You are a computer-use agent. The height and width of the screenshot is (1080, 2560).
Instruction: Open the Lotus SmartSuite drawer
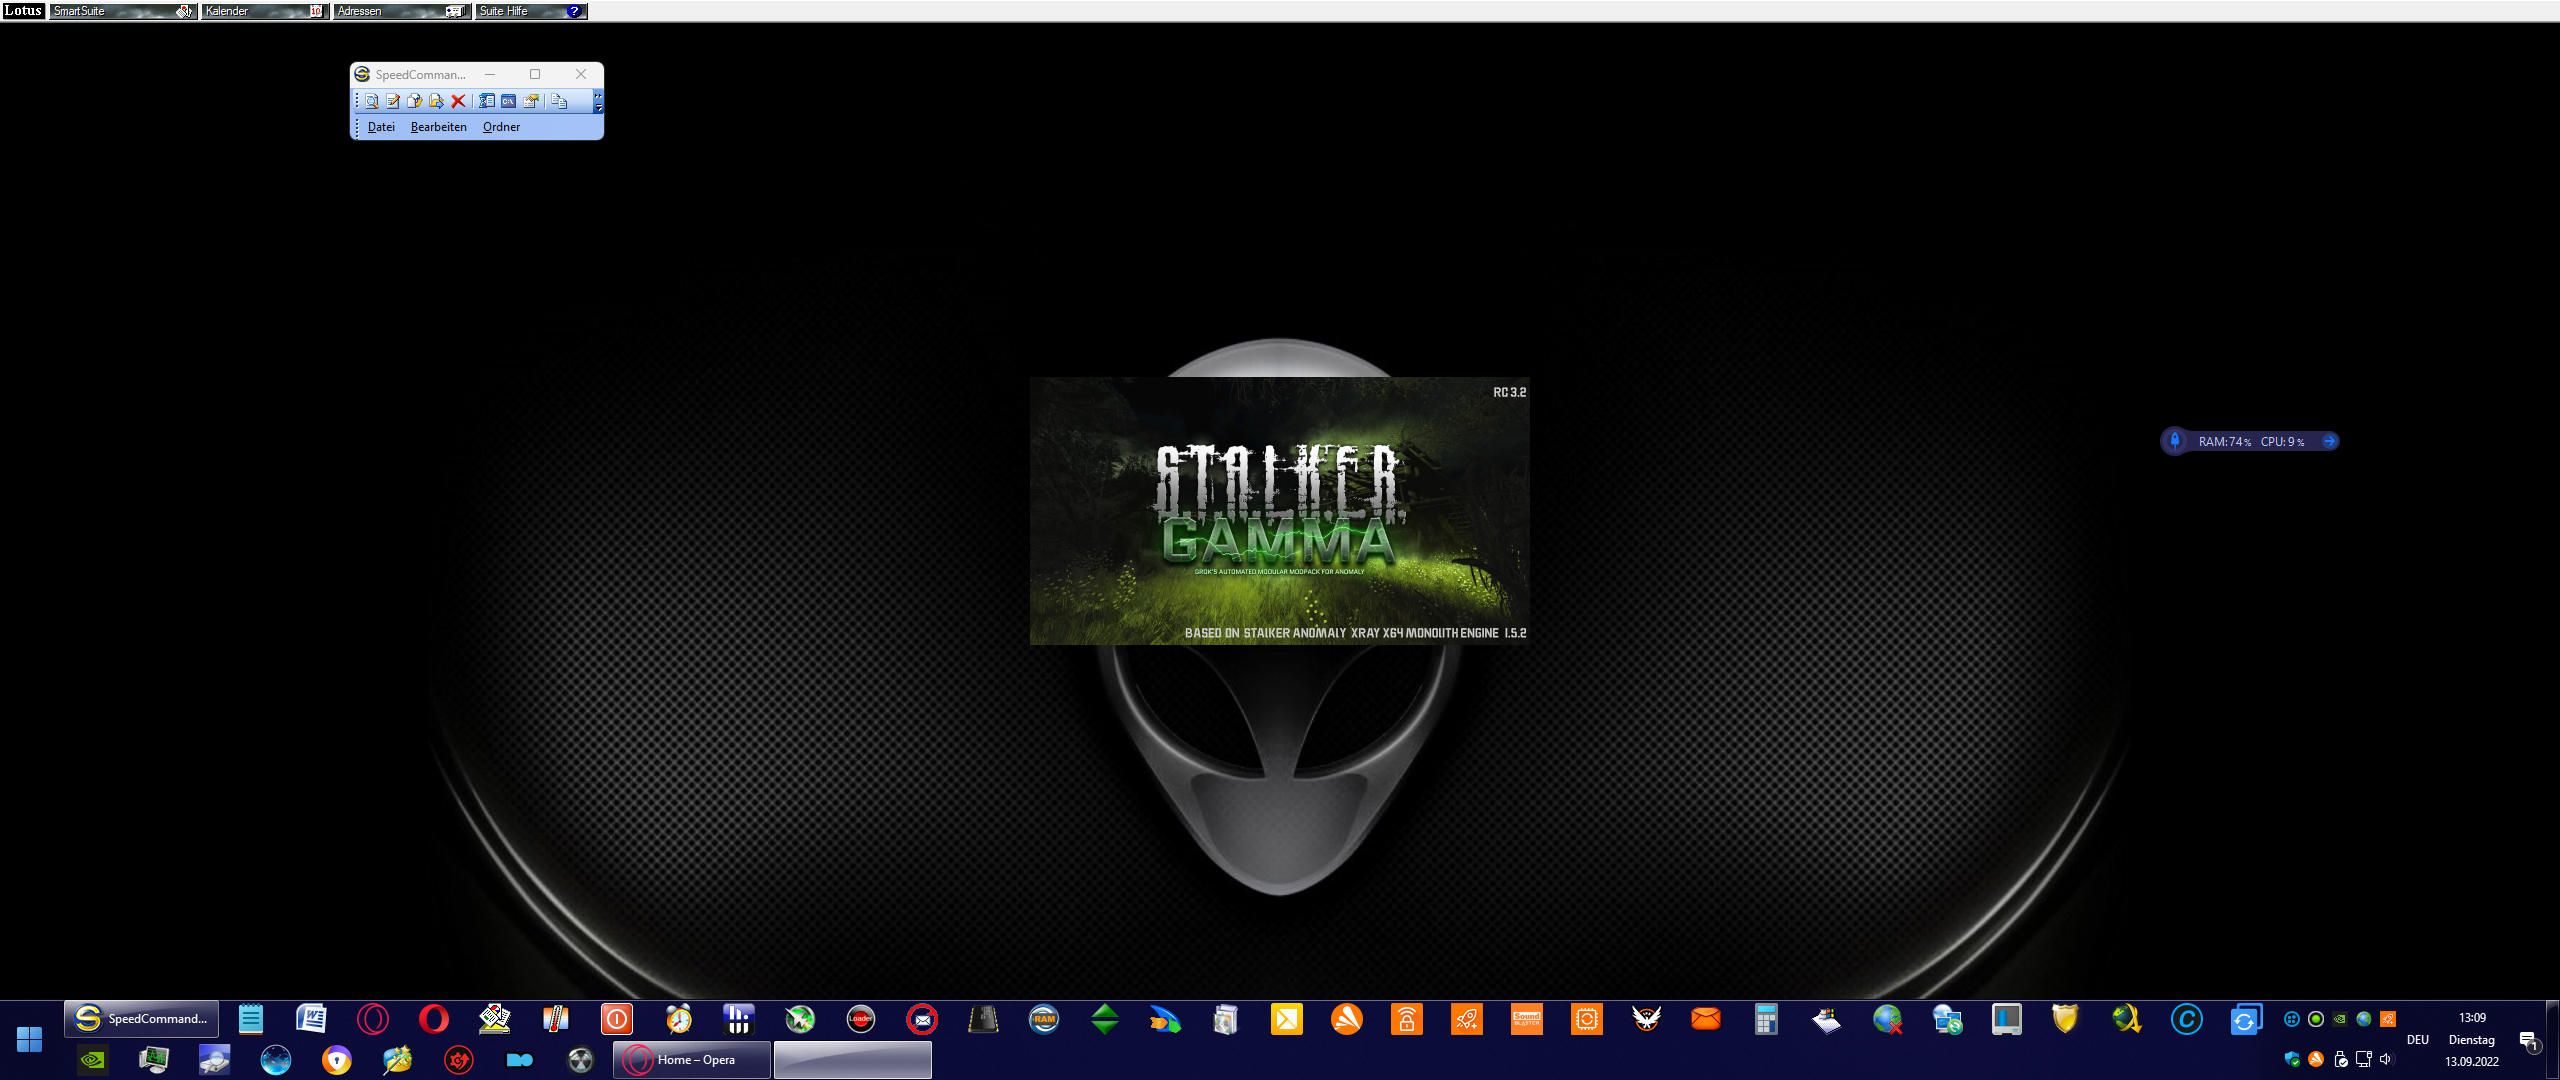[x=122, y=11]
